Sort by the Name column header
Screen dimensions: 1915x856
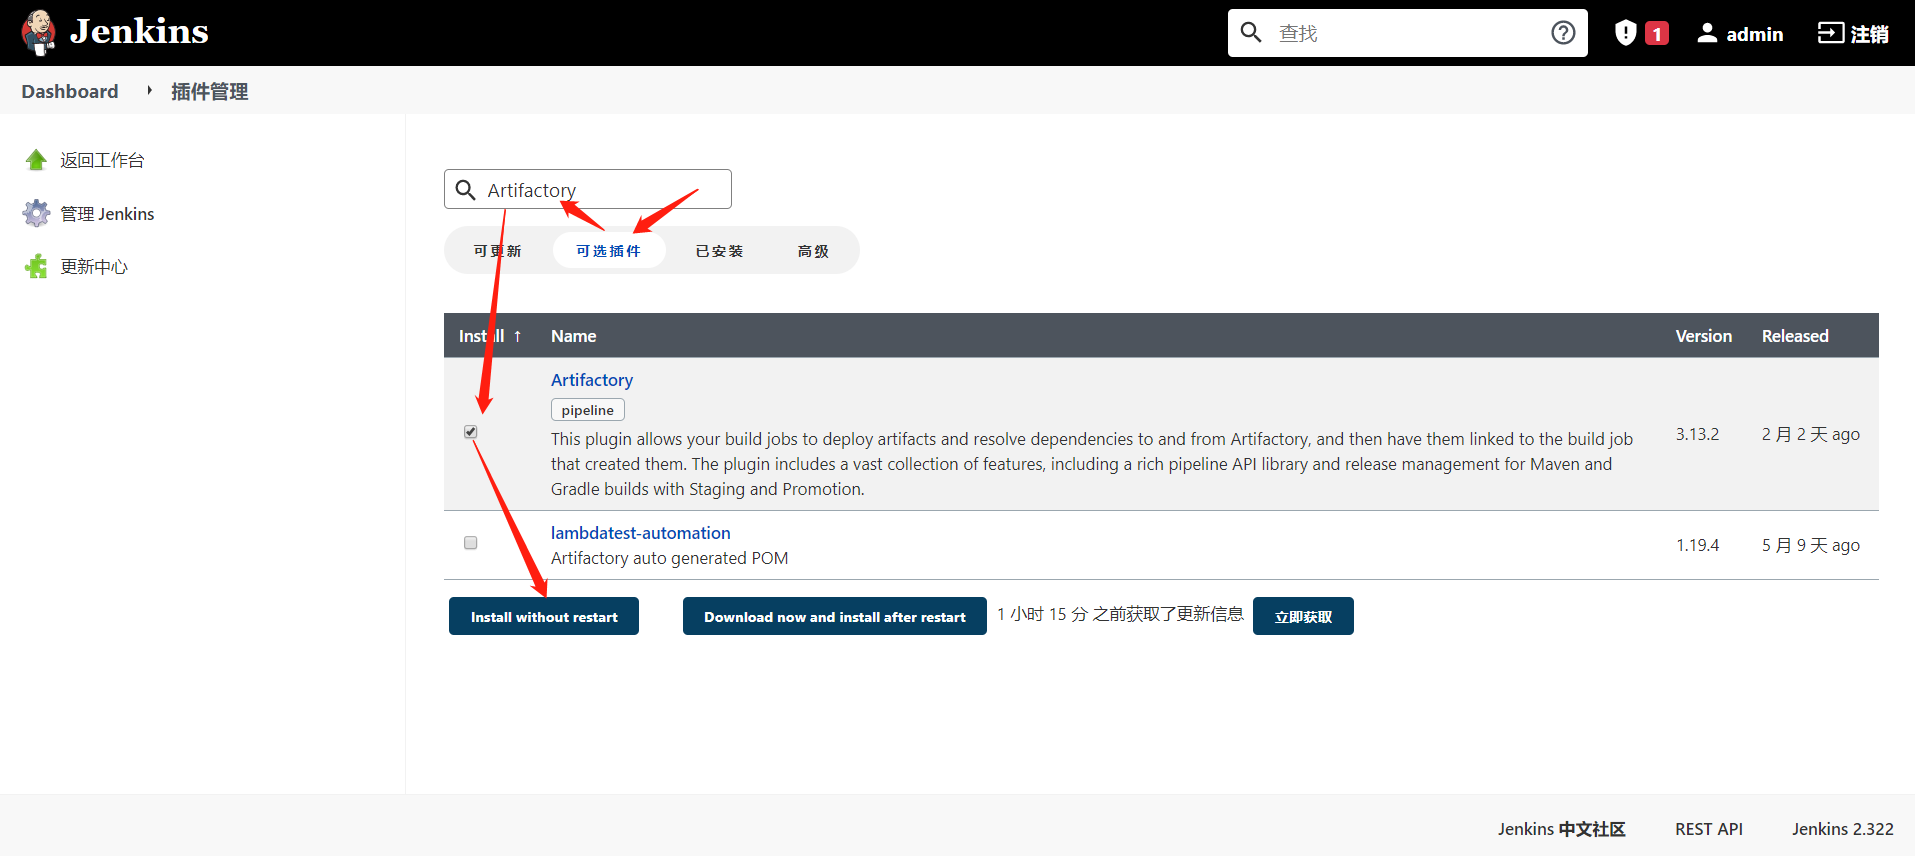point(573,336)
